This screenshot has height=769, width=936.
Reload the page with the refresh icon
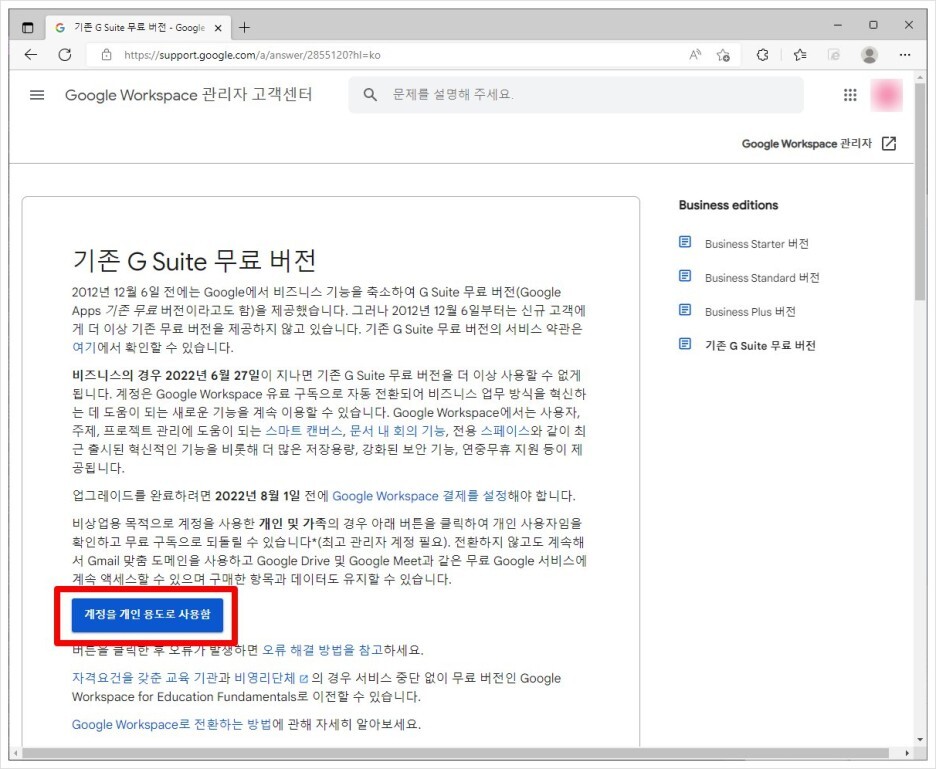pyautogui.click(x=65, y=55)
